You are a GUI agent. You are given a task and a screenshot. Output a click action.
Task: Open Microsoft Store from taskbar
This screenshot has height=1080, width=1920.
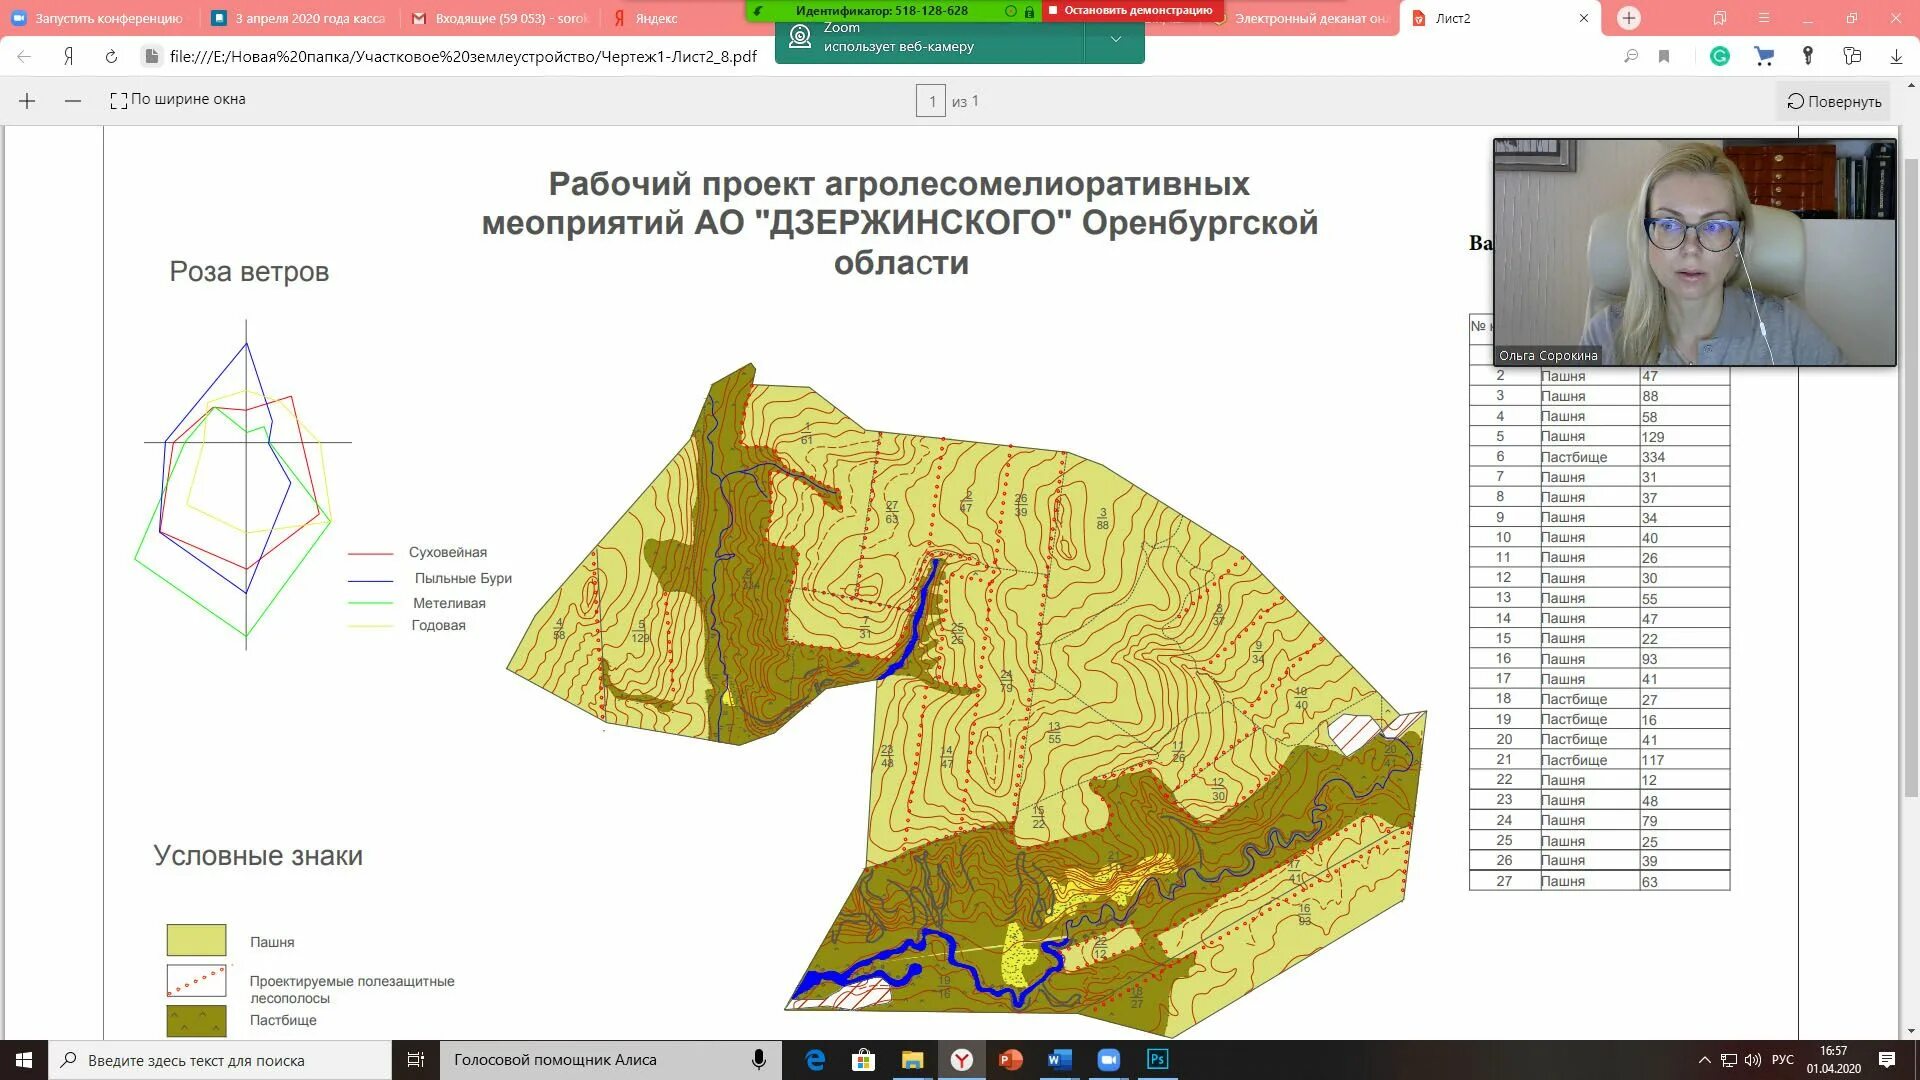[863, 1060]
